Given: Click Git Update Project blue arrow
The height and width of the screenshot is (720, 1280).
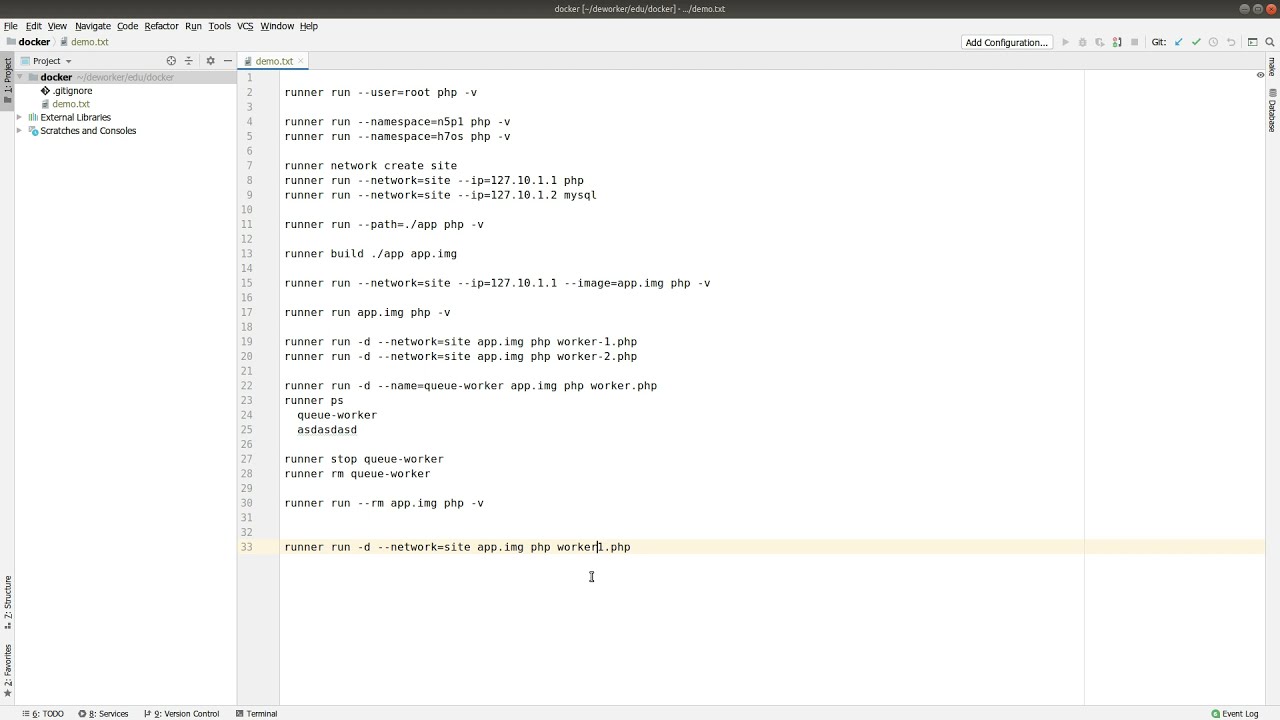Looking at the screenshot, I should (1178, 42).
